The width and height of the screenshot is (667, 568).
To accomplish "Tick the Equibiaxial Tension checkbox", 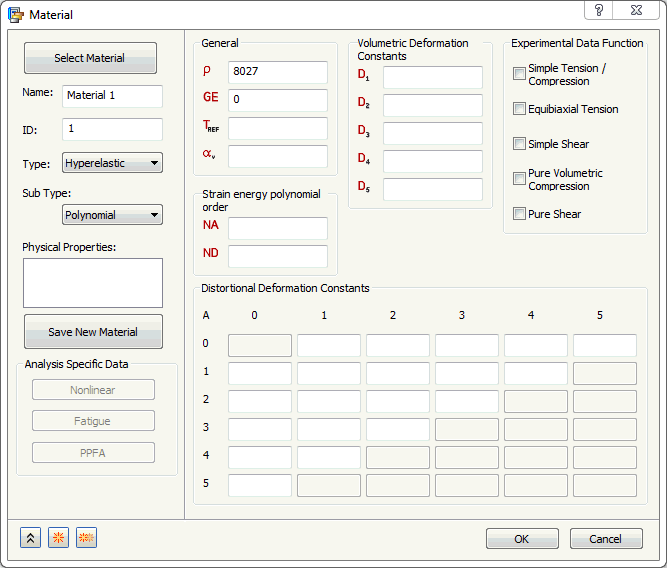I will [519, 109].
